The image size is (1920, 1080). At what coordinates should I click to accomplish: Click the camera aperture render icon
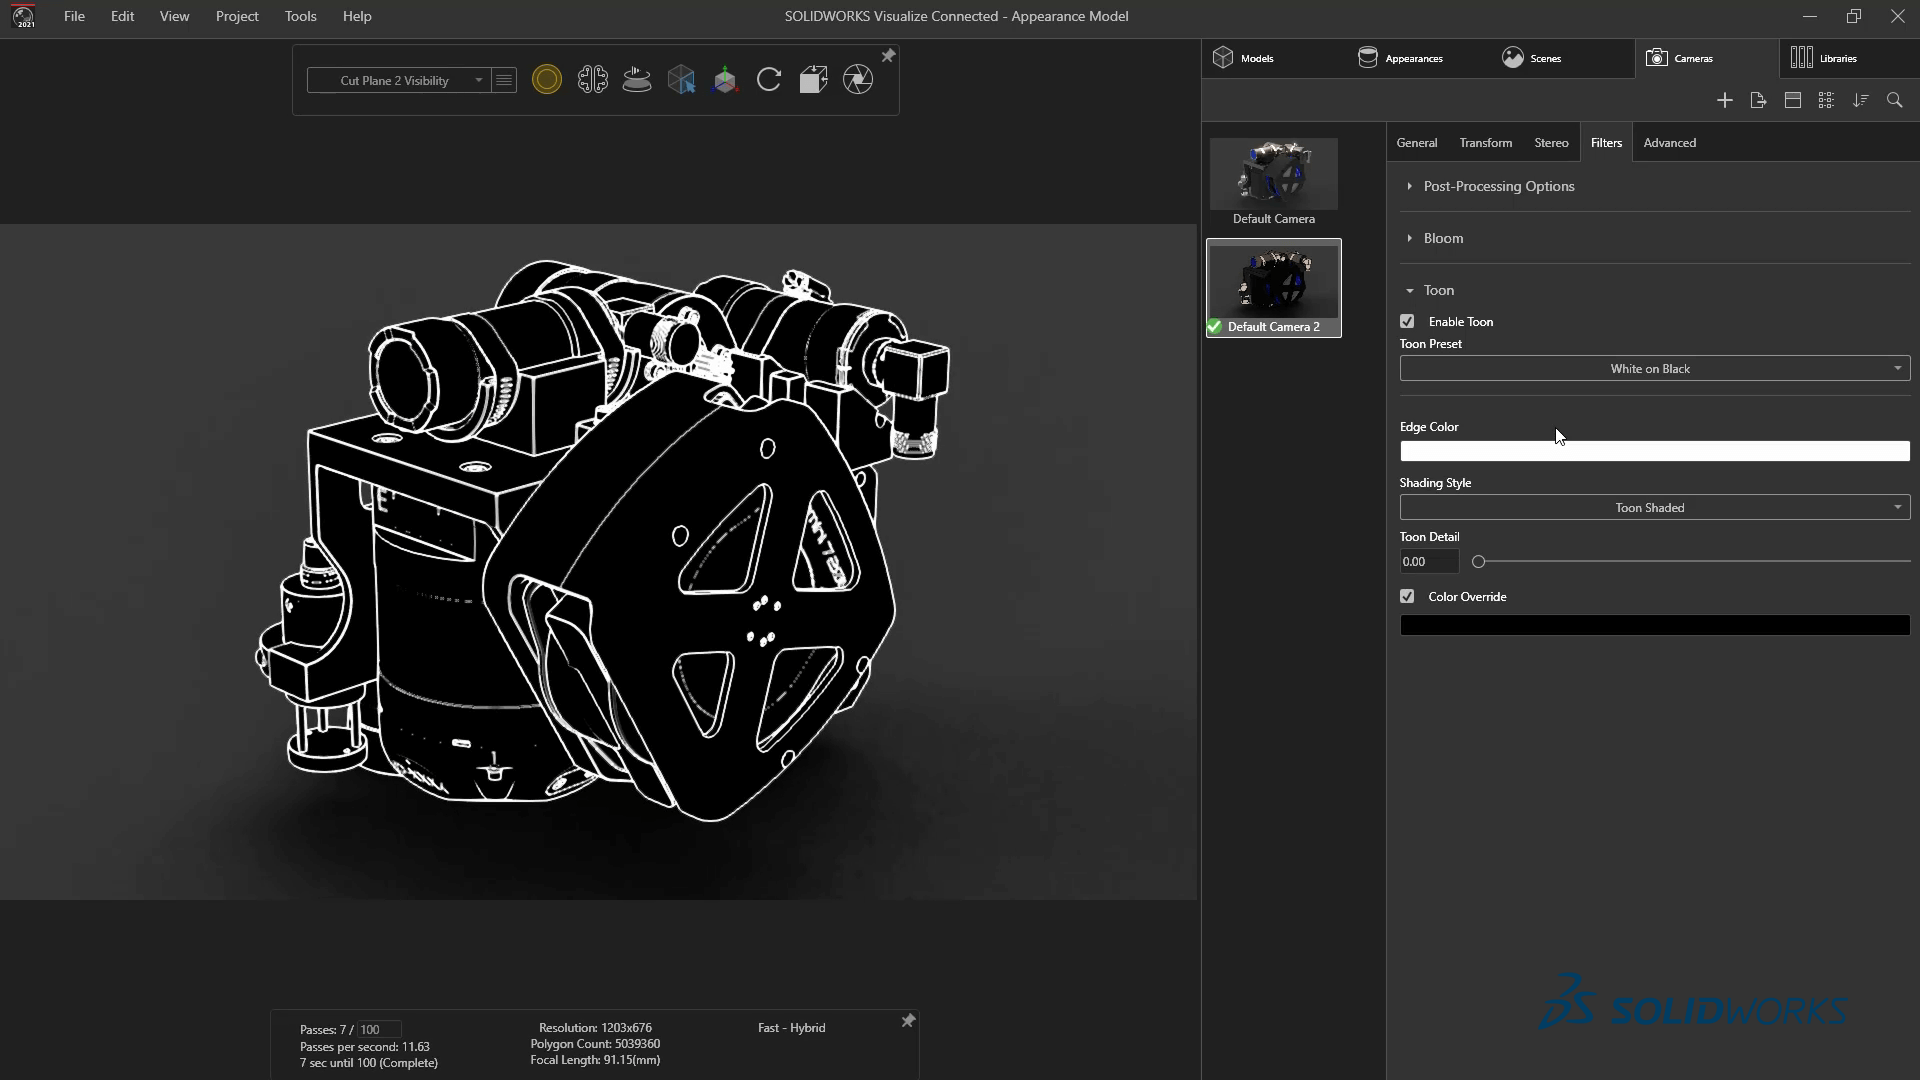[x=858, y=79]
